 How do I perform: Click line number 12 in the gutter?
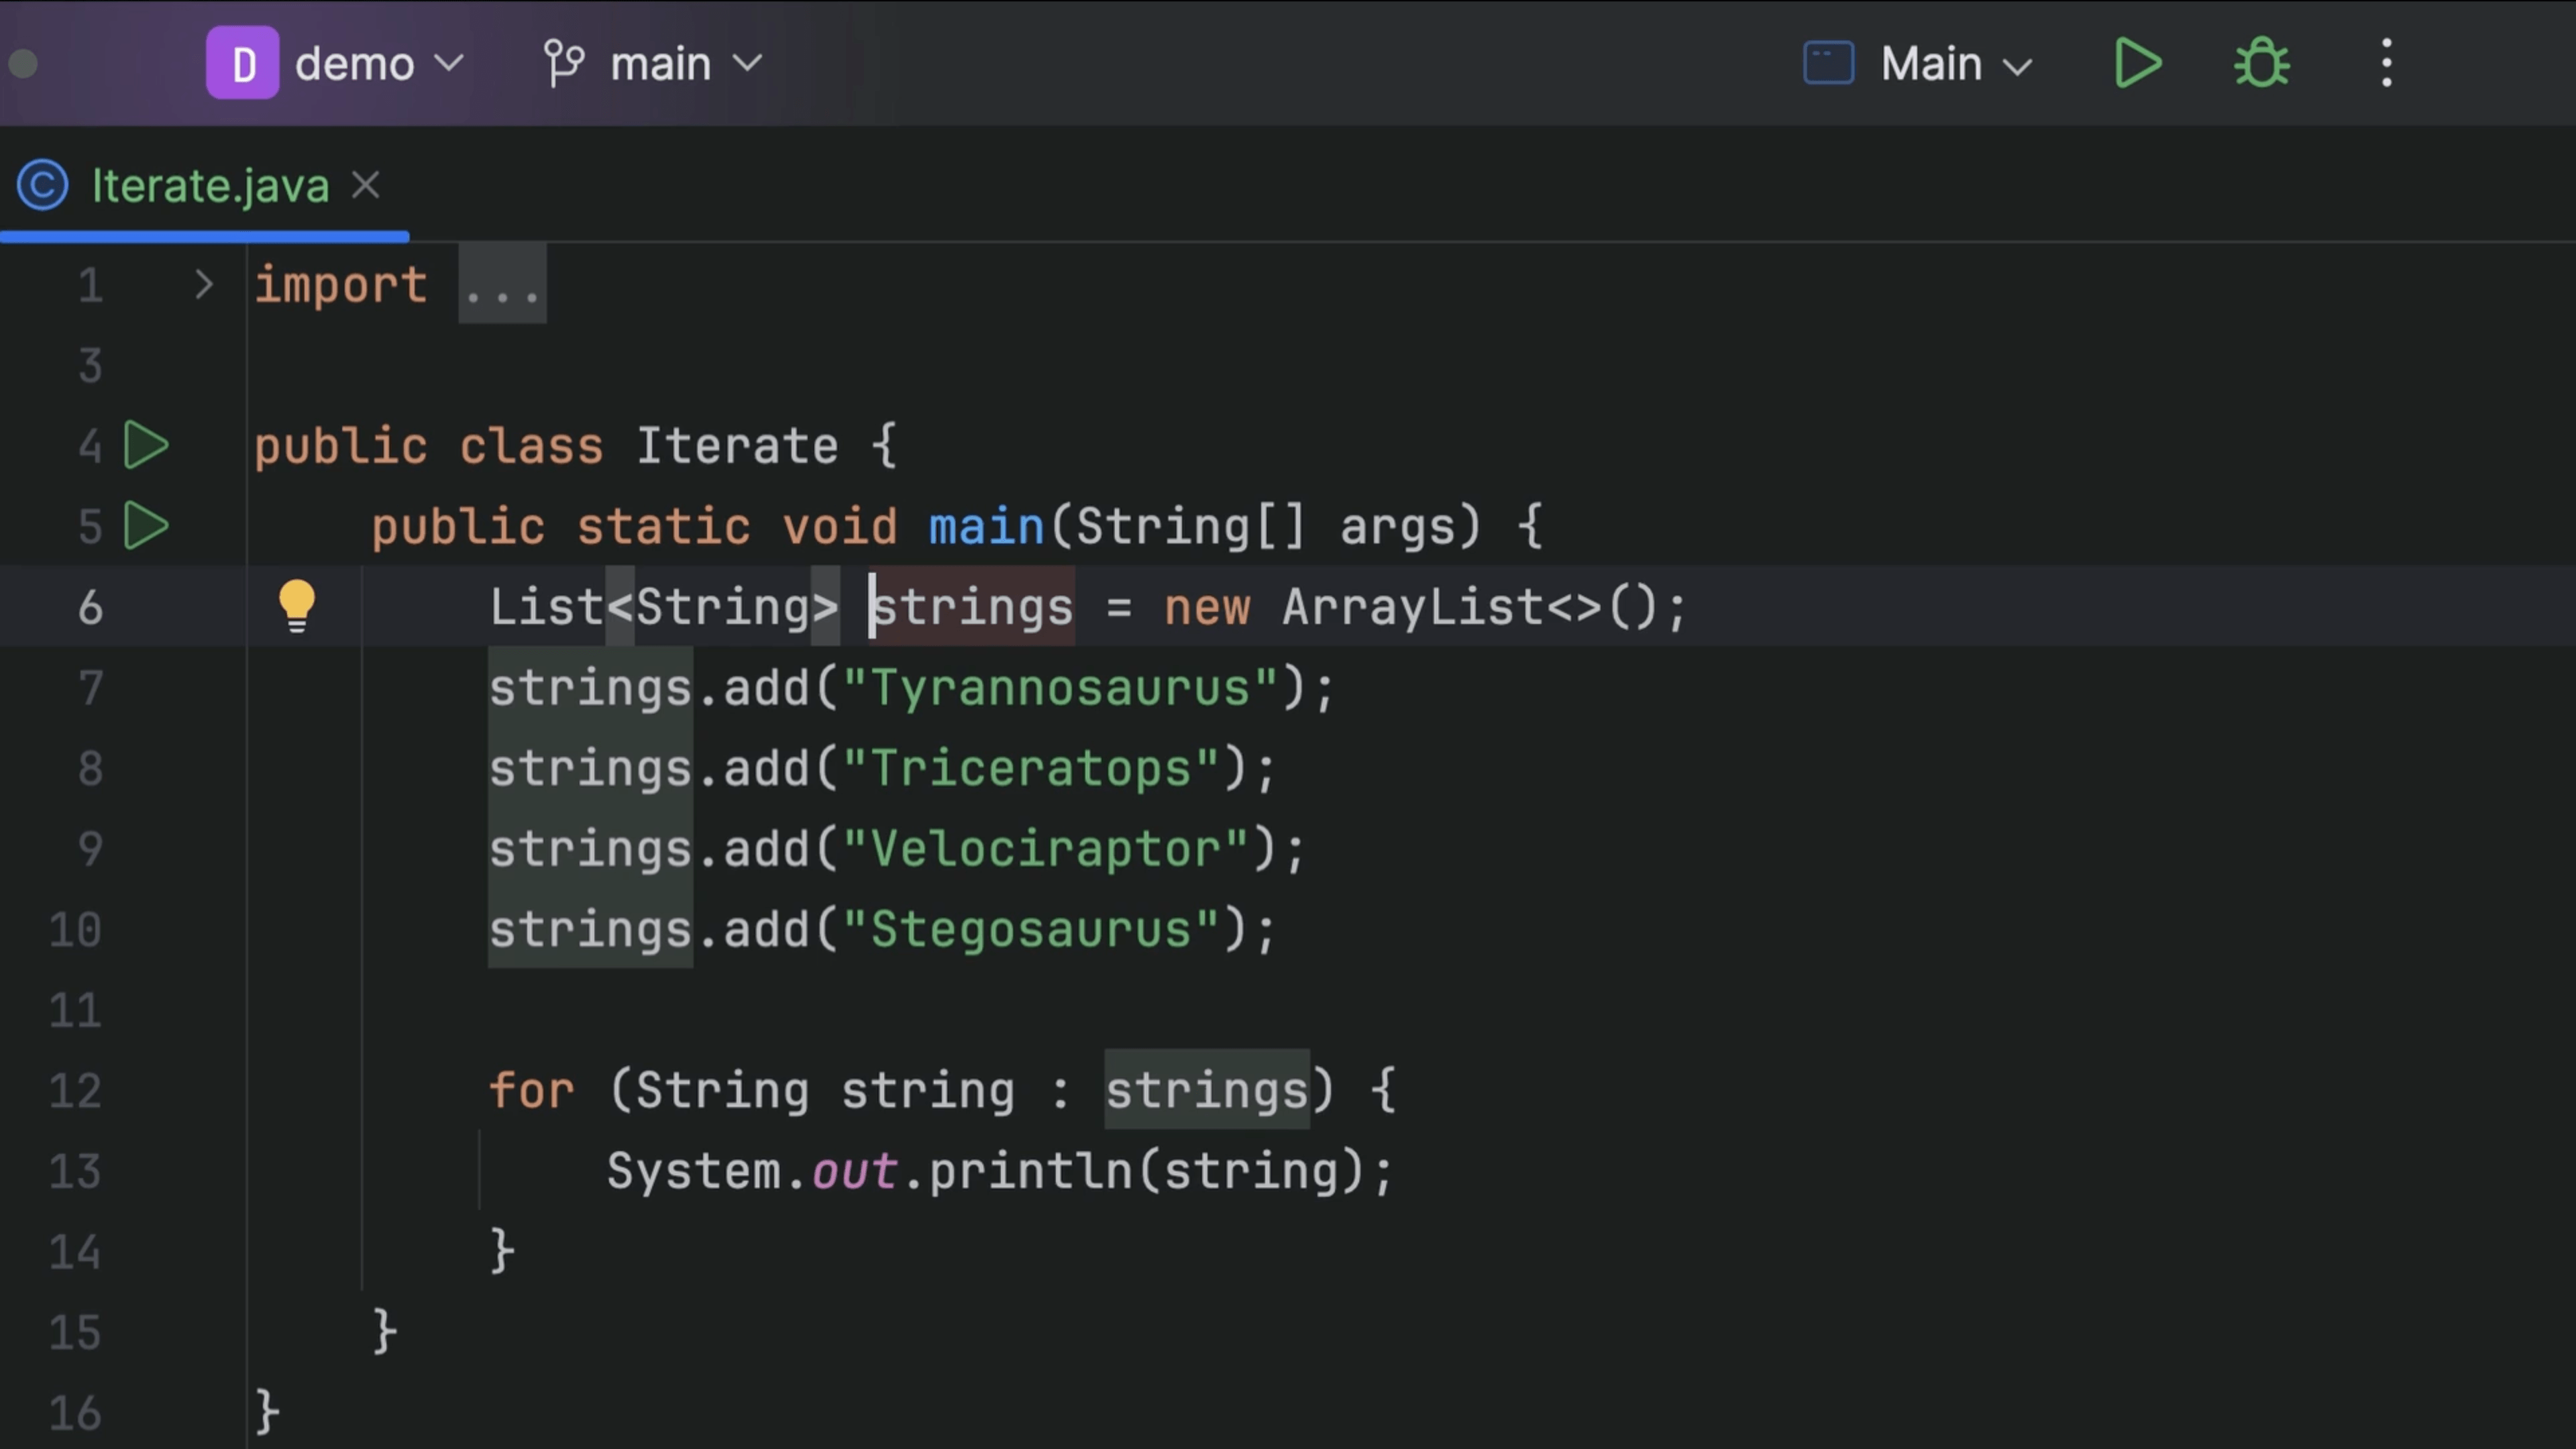76,1090
